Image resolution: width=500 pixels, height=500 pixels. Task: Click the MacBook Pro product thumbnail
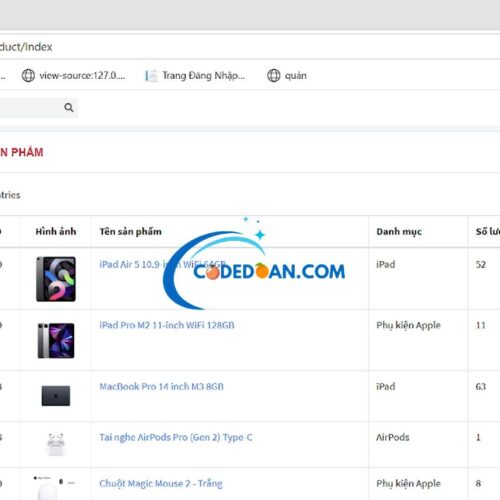coord(56,396)
